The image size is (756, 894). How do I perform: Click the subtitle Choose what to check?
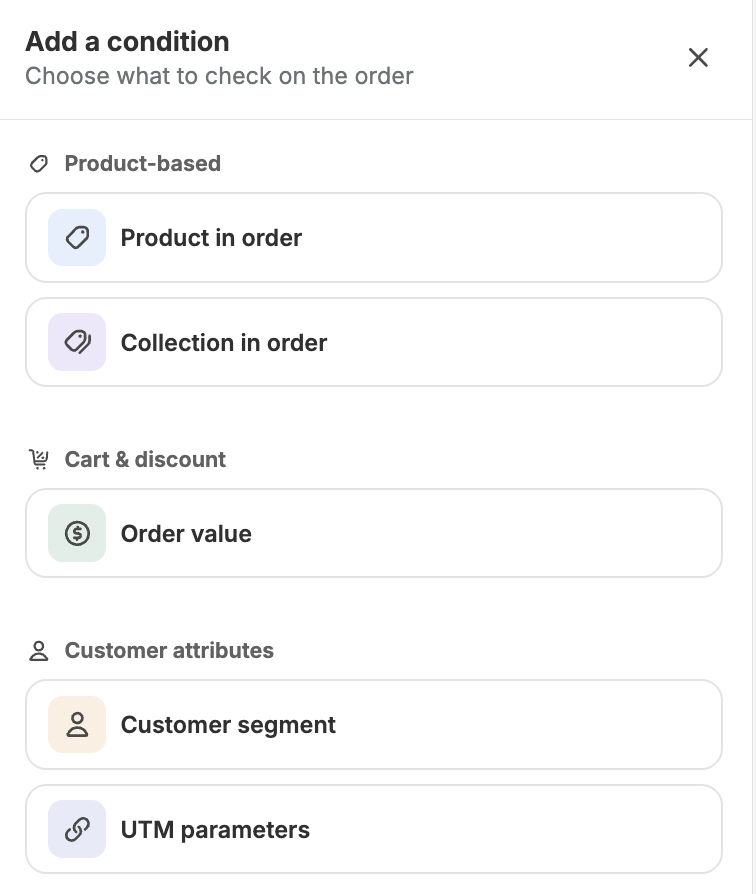(219, 76)
